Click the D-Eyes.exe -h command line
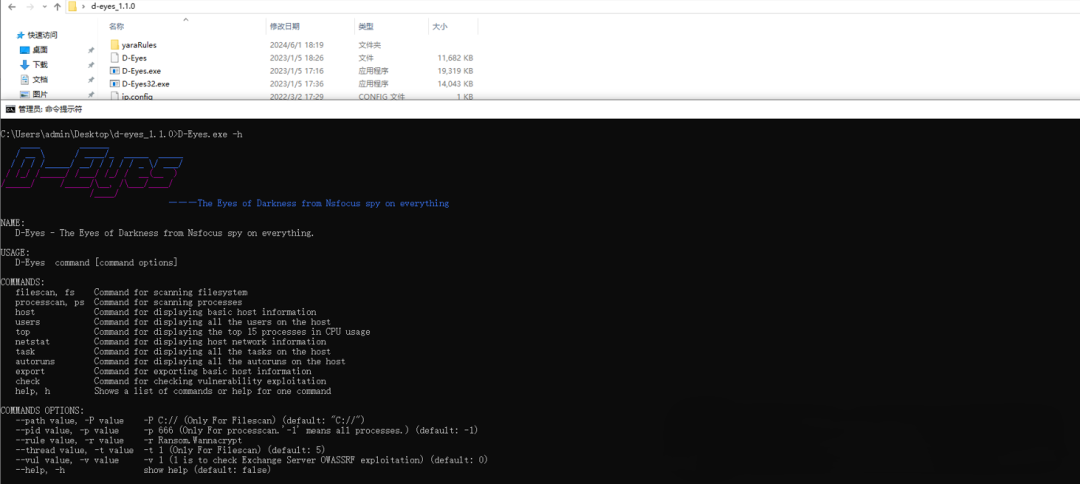The height and width of the screenshot is (484, 1080). tap(121, 134)
